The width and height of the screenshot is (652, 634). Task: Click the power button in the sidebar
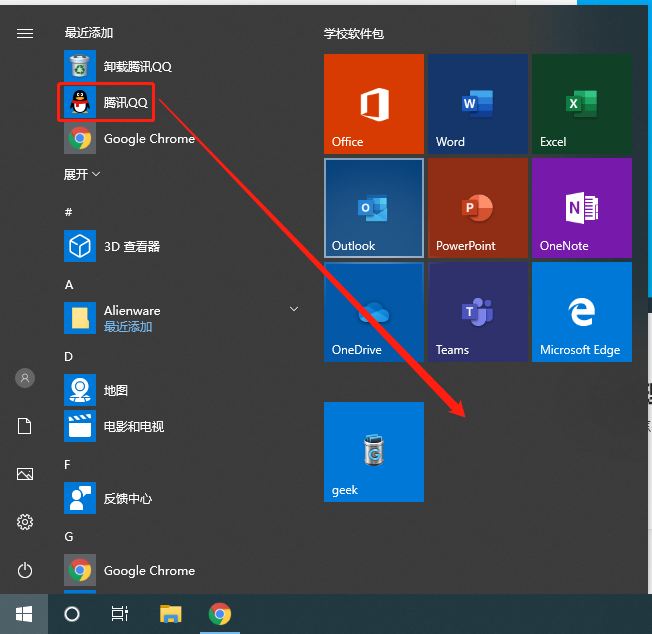click(25, 570)
